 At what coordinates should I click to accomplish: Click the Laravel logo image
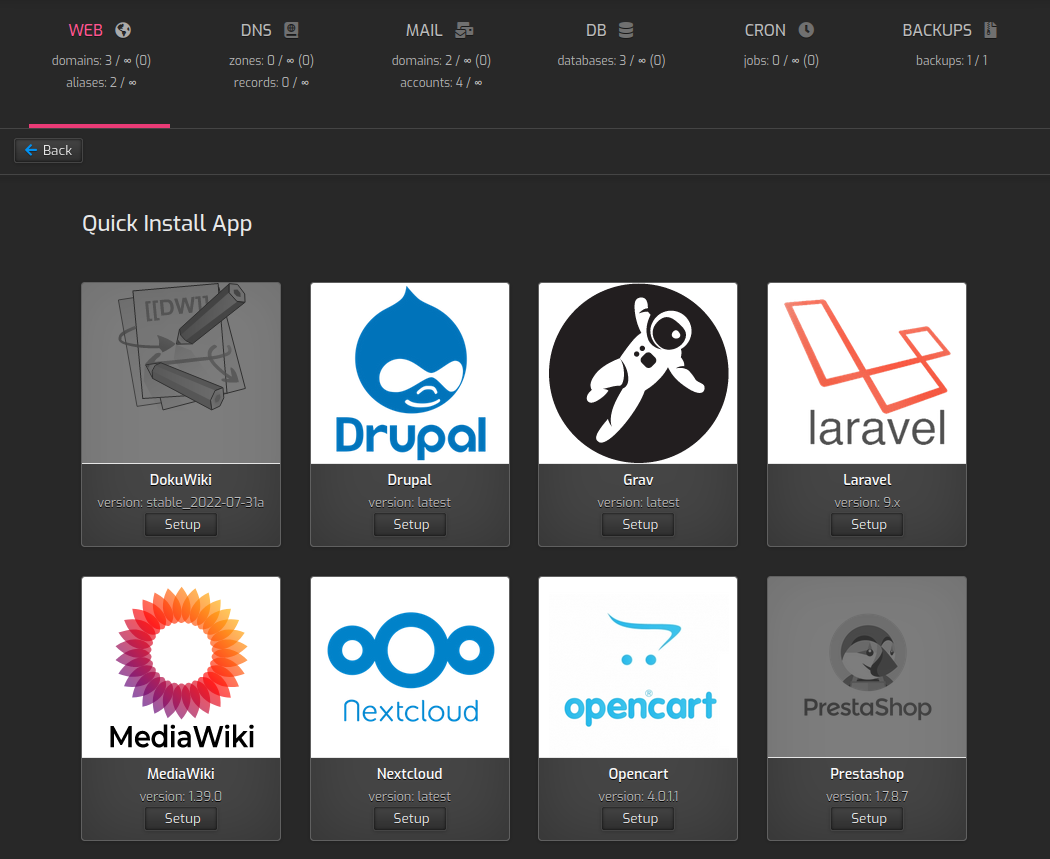867,373
